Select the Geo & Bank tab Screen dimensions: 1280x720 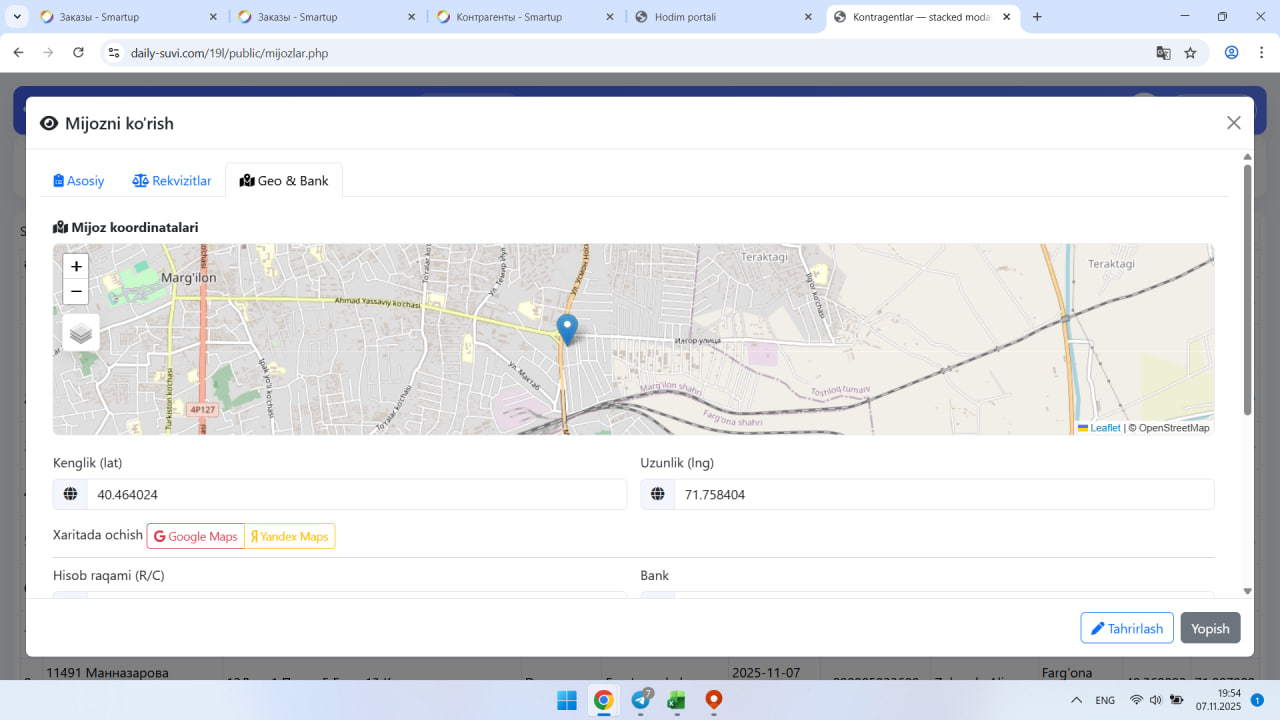[284, 181]
